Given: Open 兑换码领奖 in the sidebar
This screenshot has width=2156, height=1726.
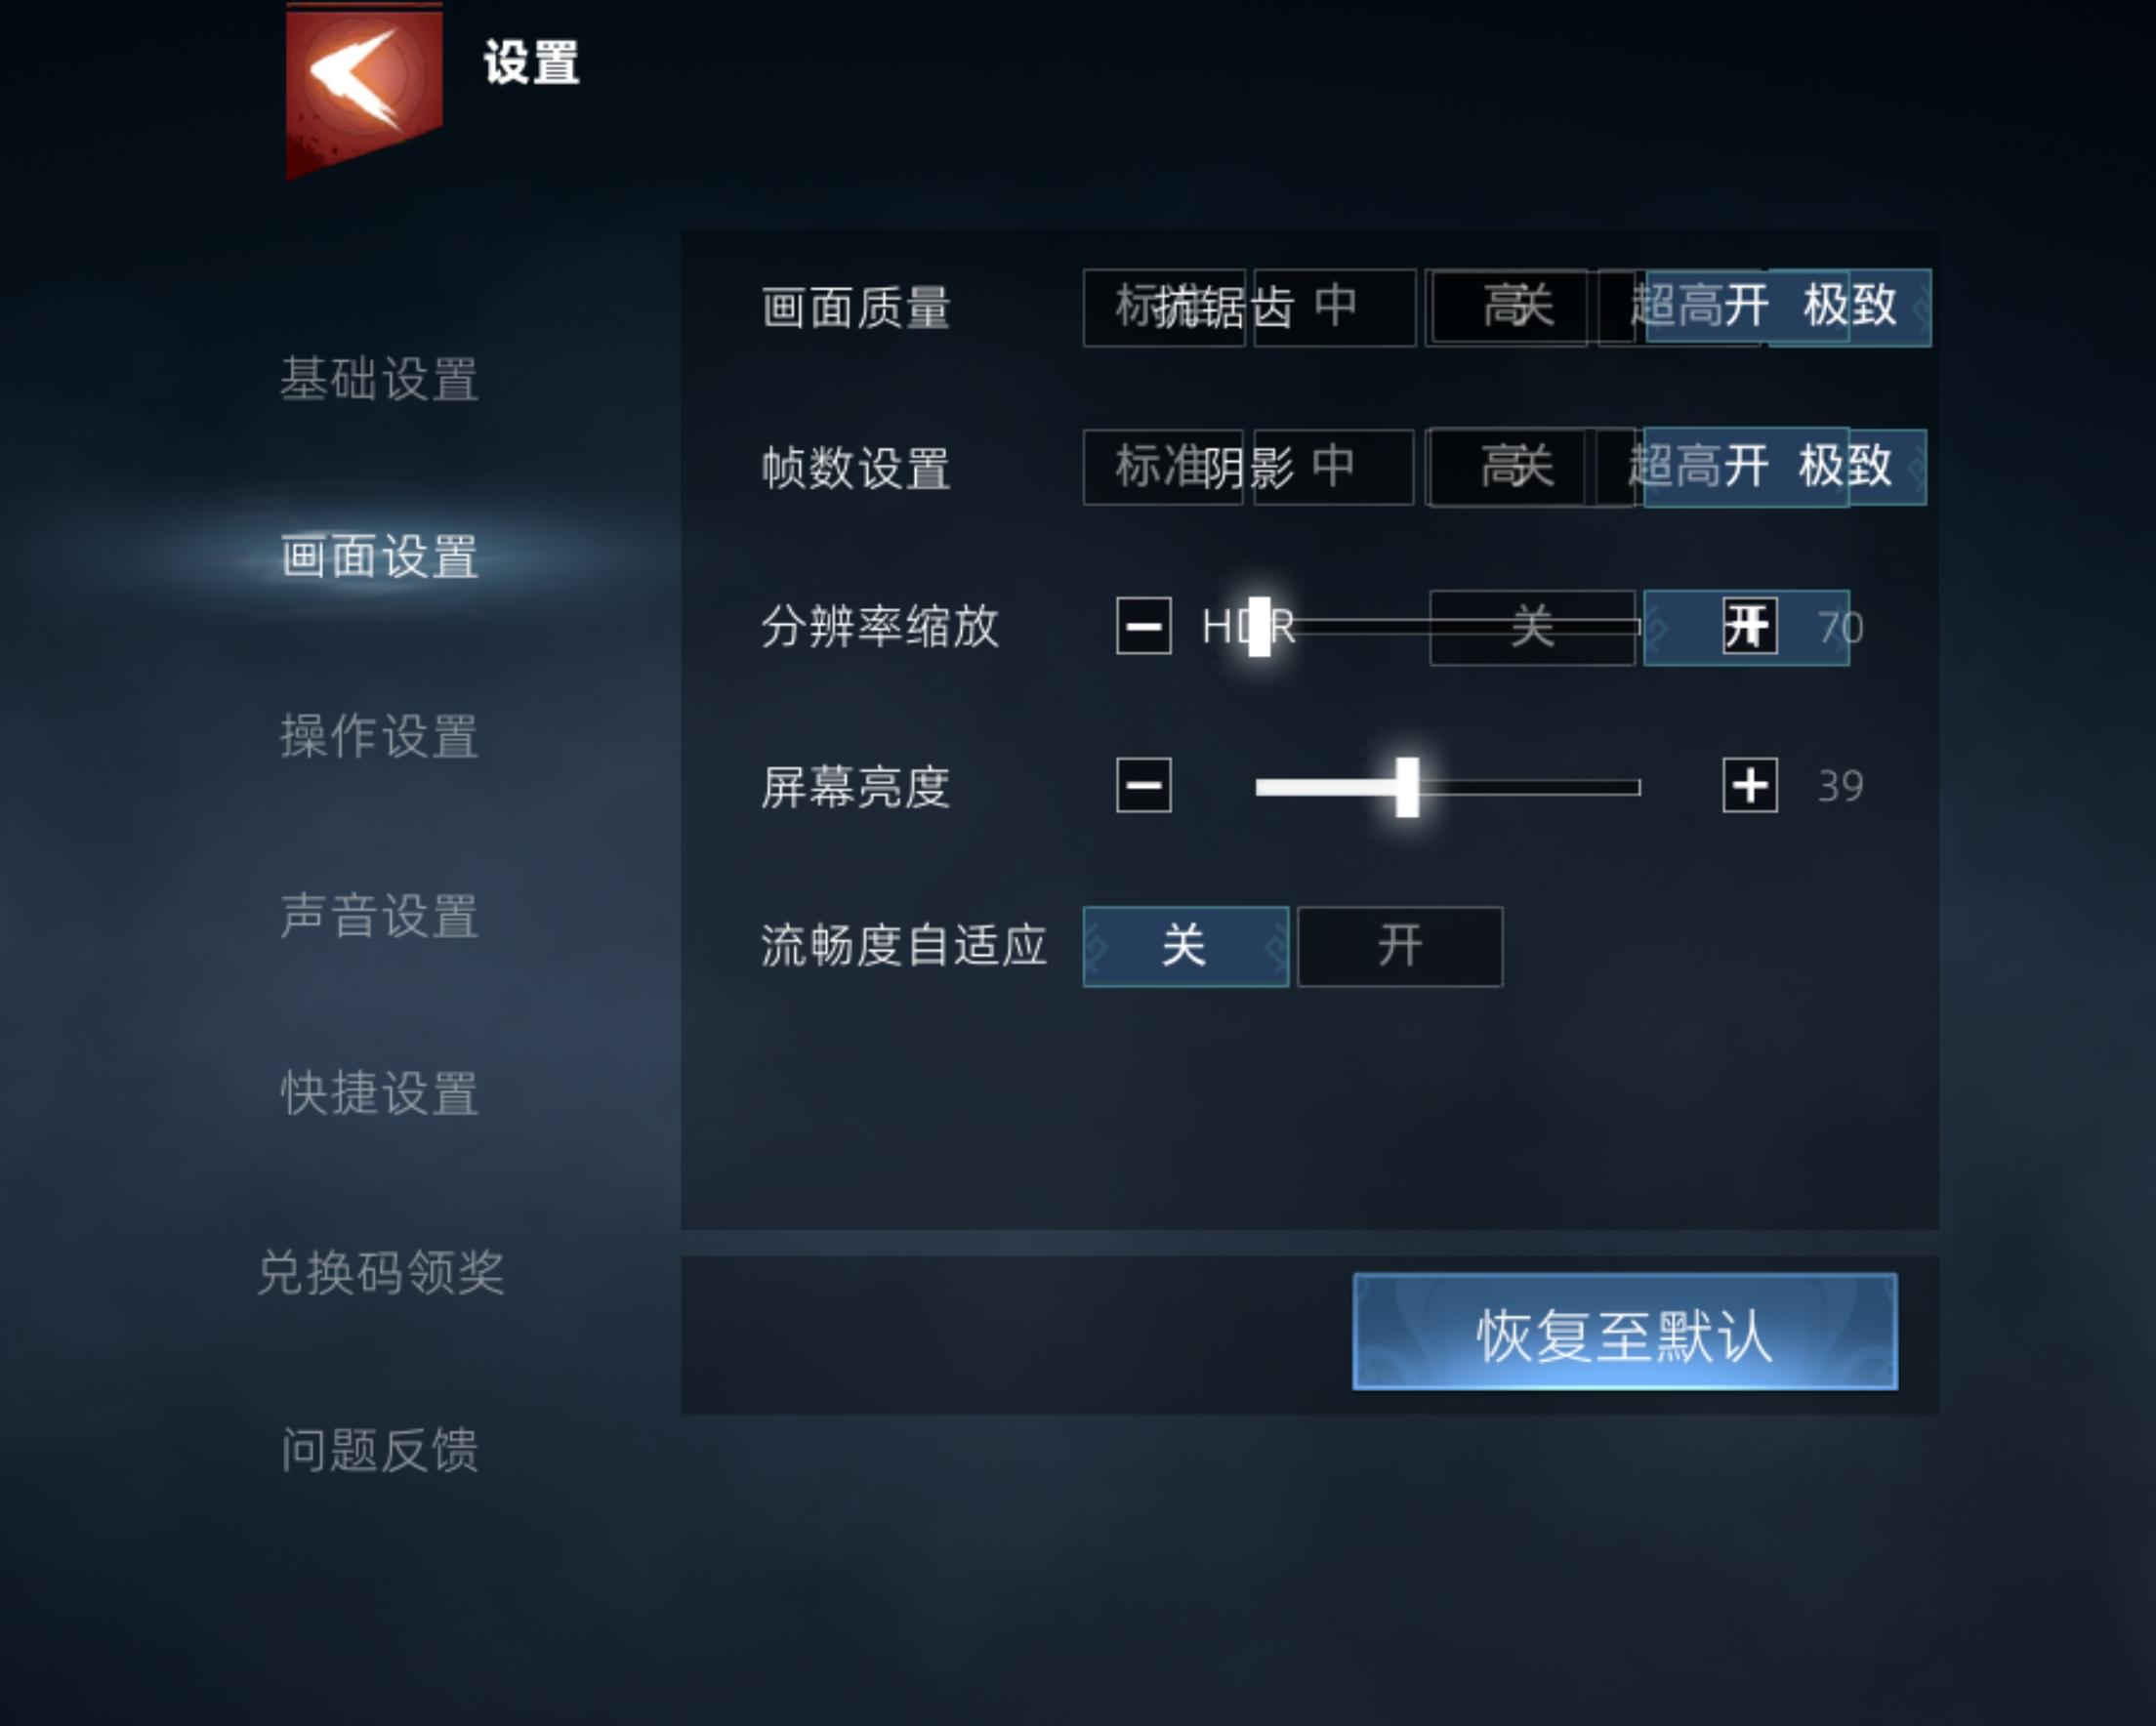Looking at the screenshot, I should click(x=380, y=1272).
